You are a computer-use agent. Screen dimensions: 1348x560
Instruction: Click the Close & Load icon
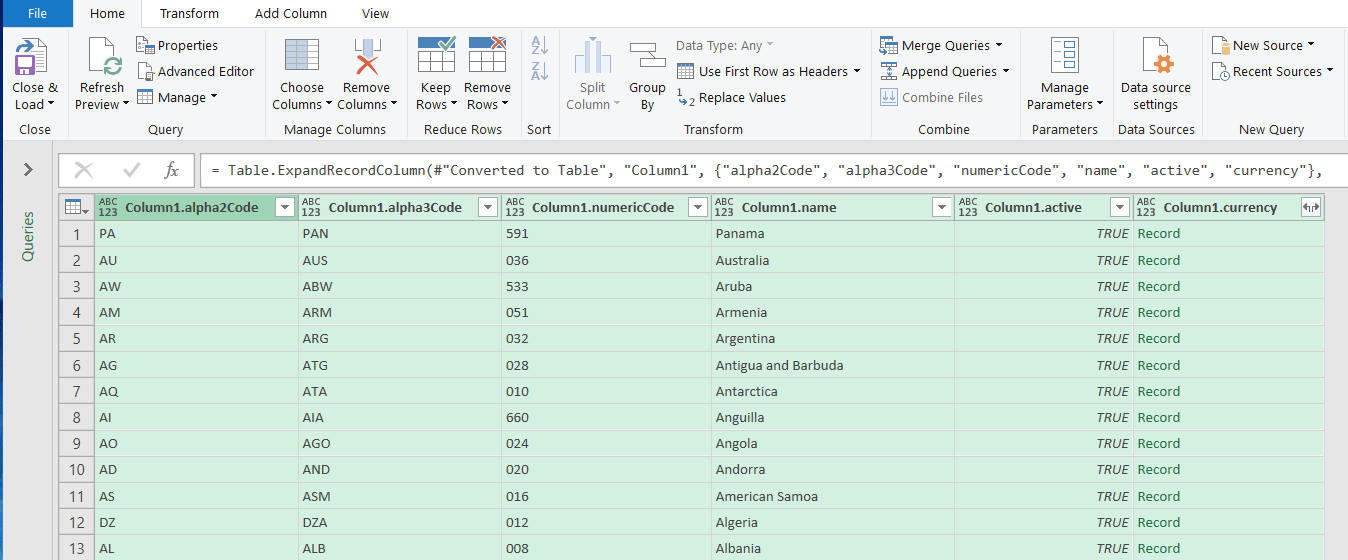pyautogui.click(x=34, y=58)
